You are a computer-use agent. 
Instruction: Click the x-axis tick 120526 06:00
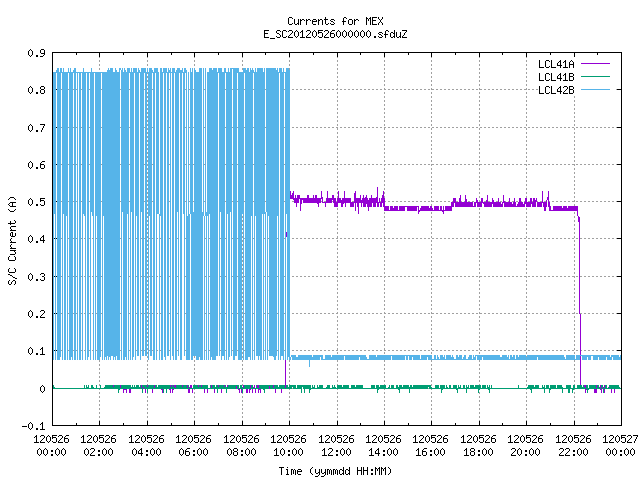coord(193,446)
